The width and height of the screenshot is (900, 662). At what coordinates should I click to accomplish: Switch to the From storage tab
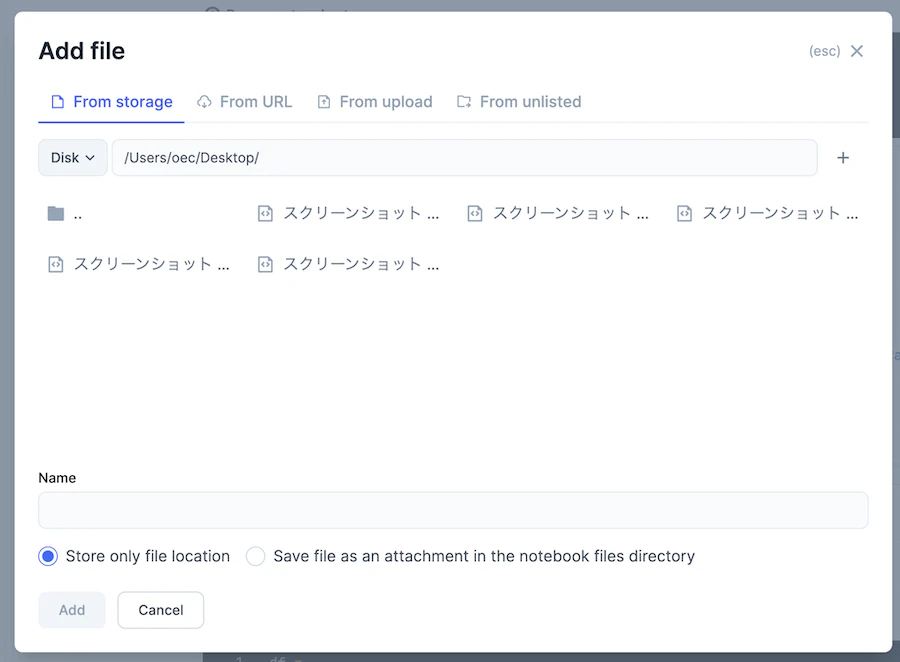coord(111,102)
